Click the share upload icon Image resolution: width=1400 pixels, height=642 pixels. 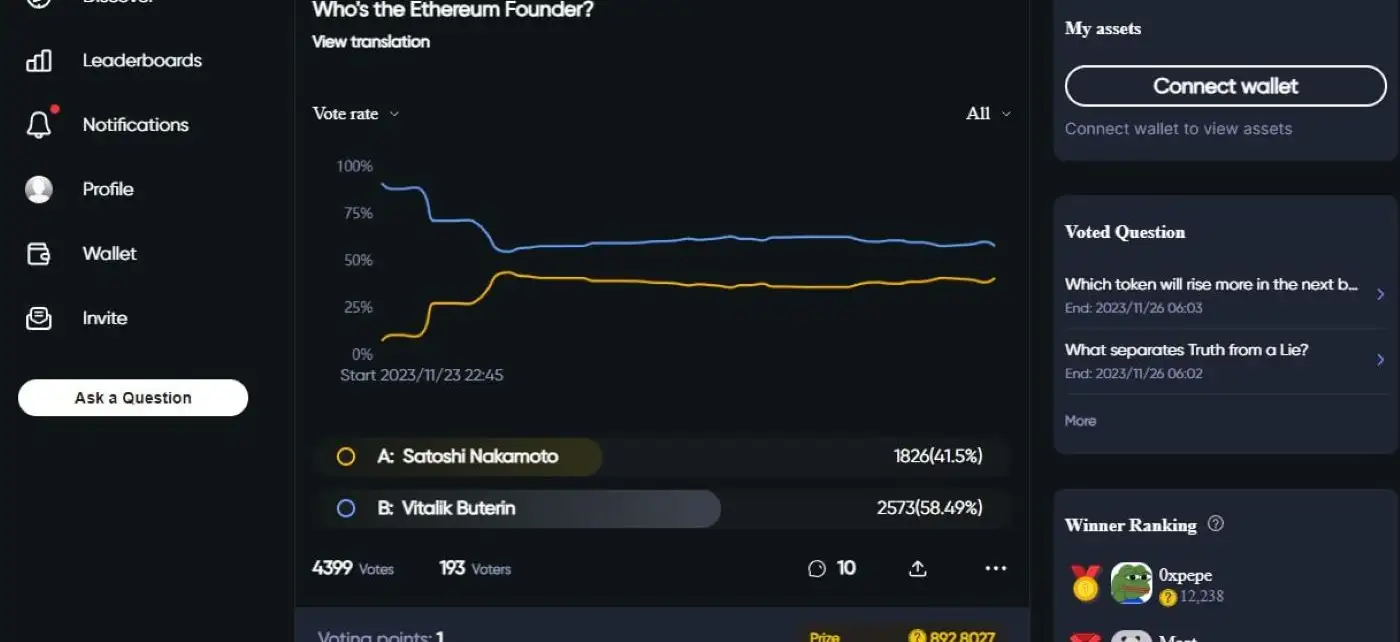[918, 569]
